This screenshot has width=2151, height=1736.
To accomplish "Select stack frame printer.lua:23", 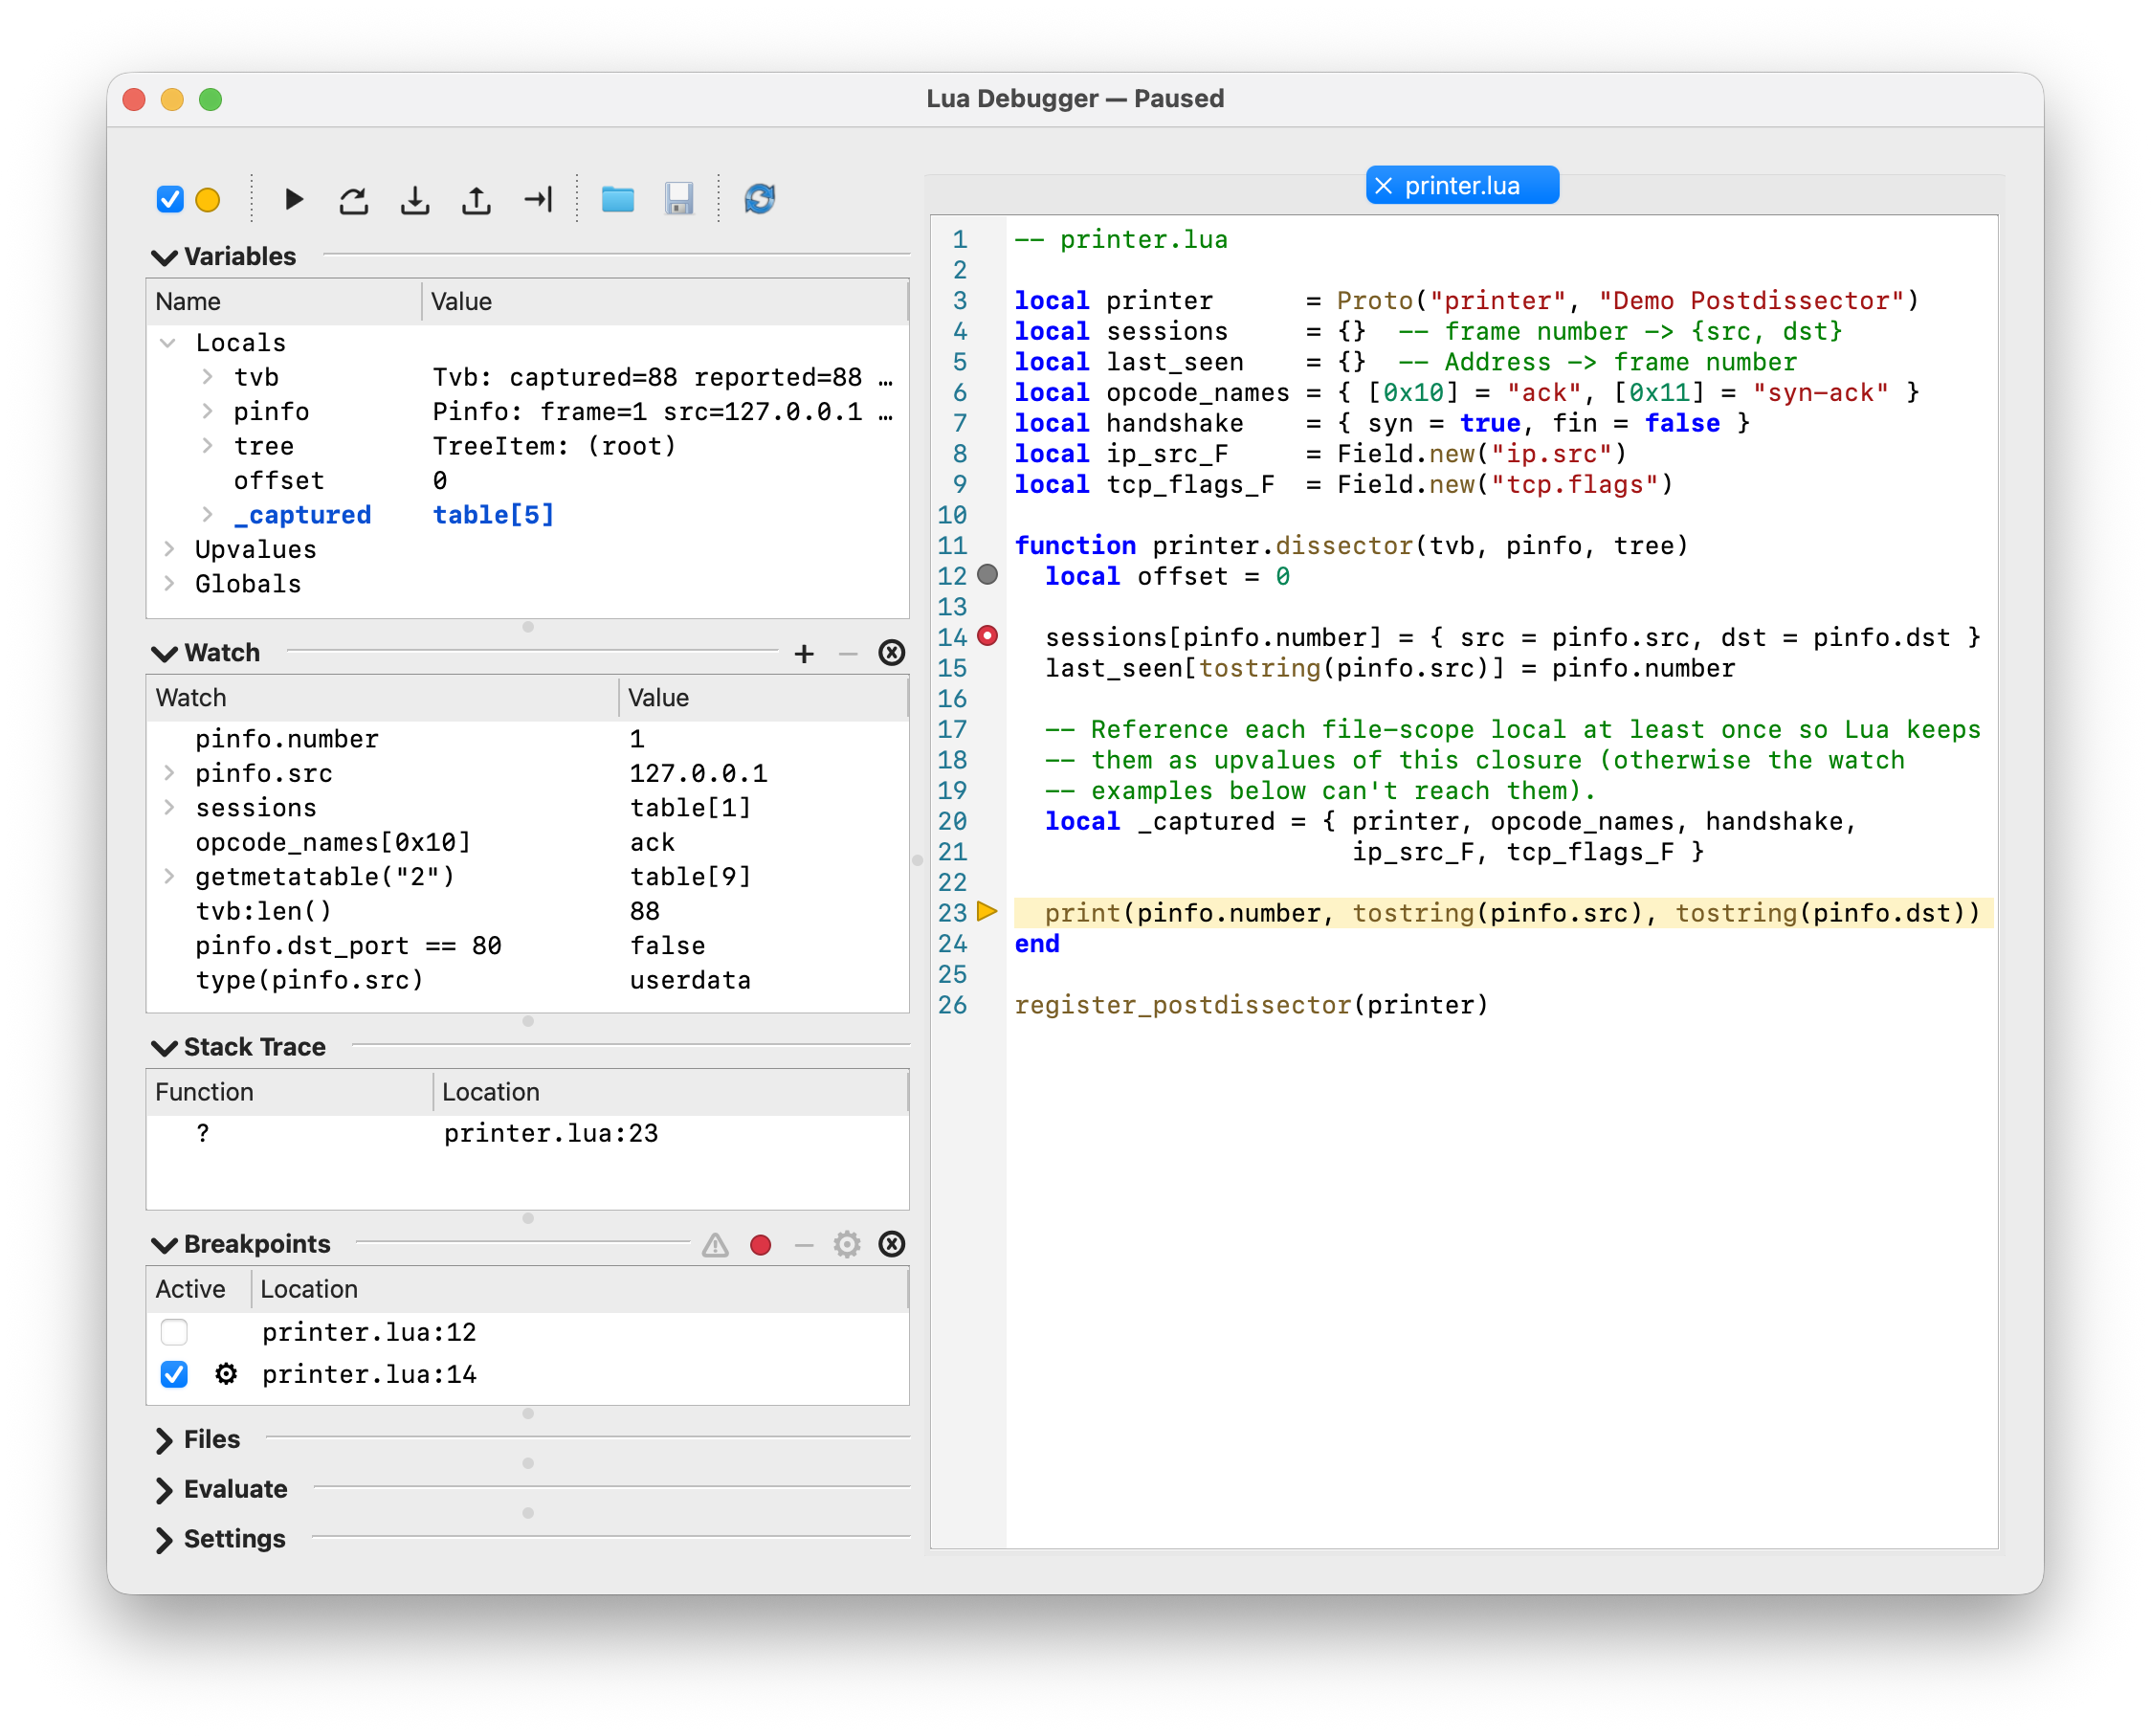I will (527, 1133).
